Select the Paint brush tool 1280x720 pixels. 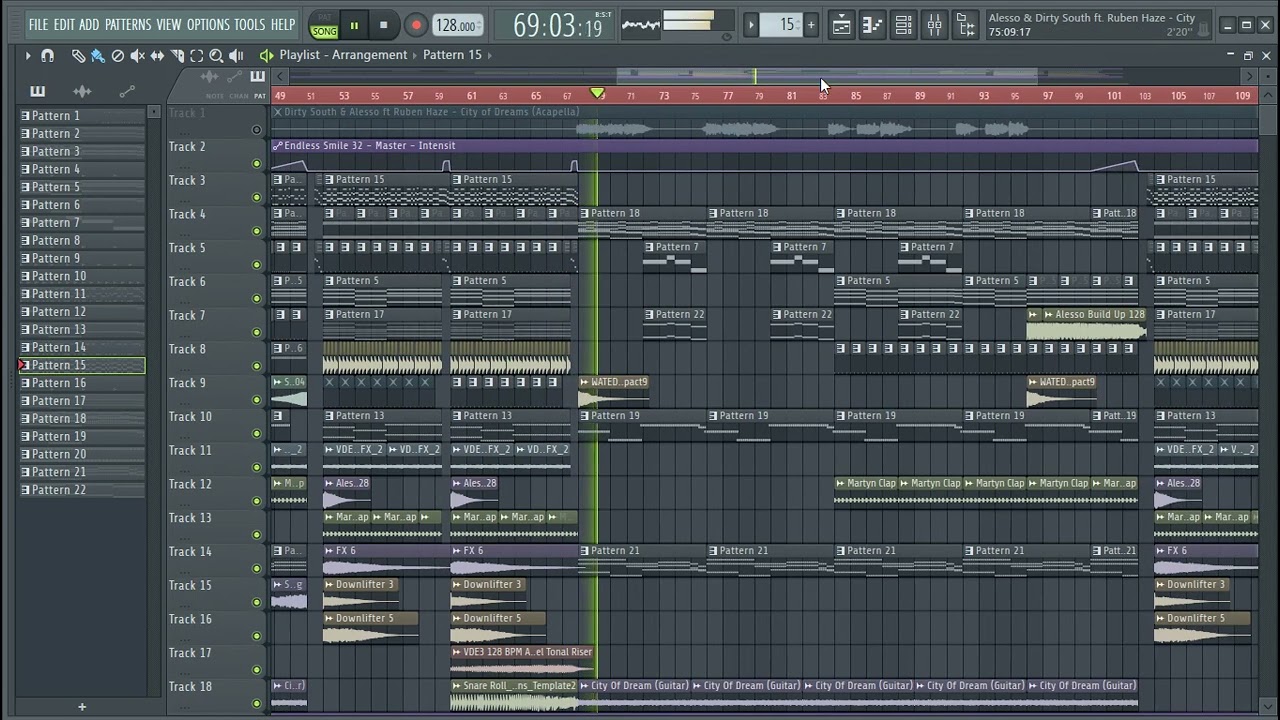tap(97, 56)
